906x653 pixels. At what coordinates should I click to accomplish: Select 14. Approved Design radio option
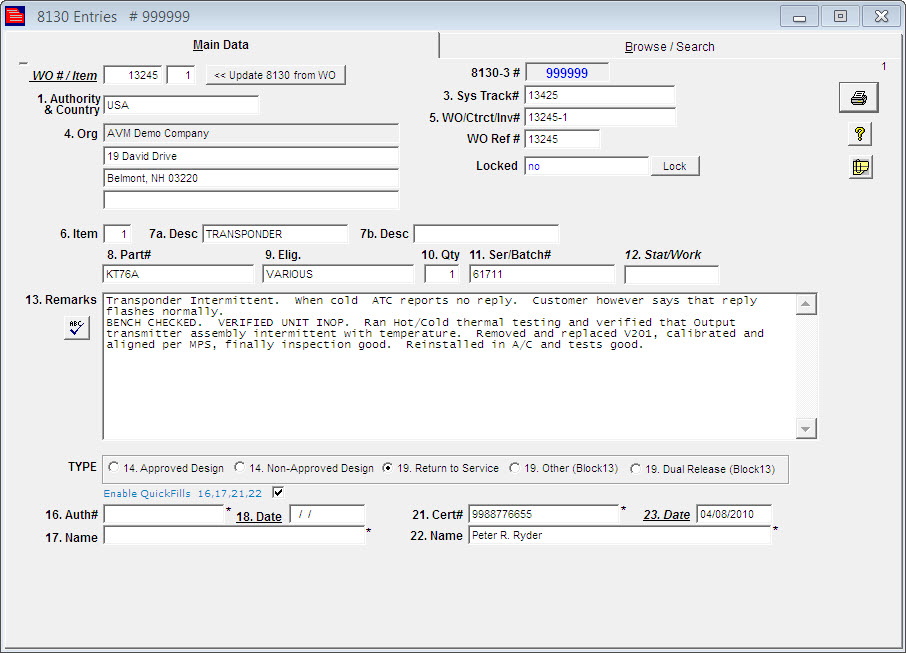(x=114, y=468)
